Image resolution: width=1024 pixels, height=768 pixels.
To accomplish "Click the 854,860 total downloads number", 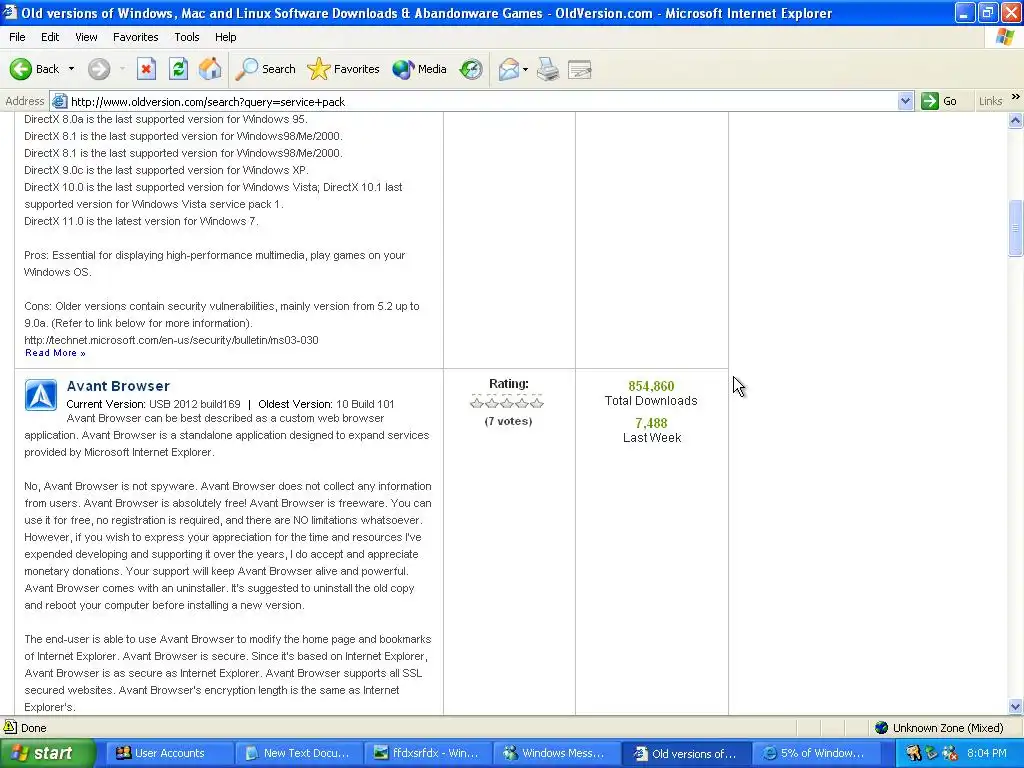I will (651, 386).
